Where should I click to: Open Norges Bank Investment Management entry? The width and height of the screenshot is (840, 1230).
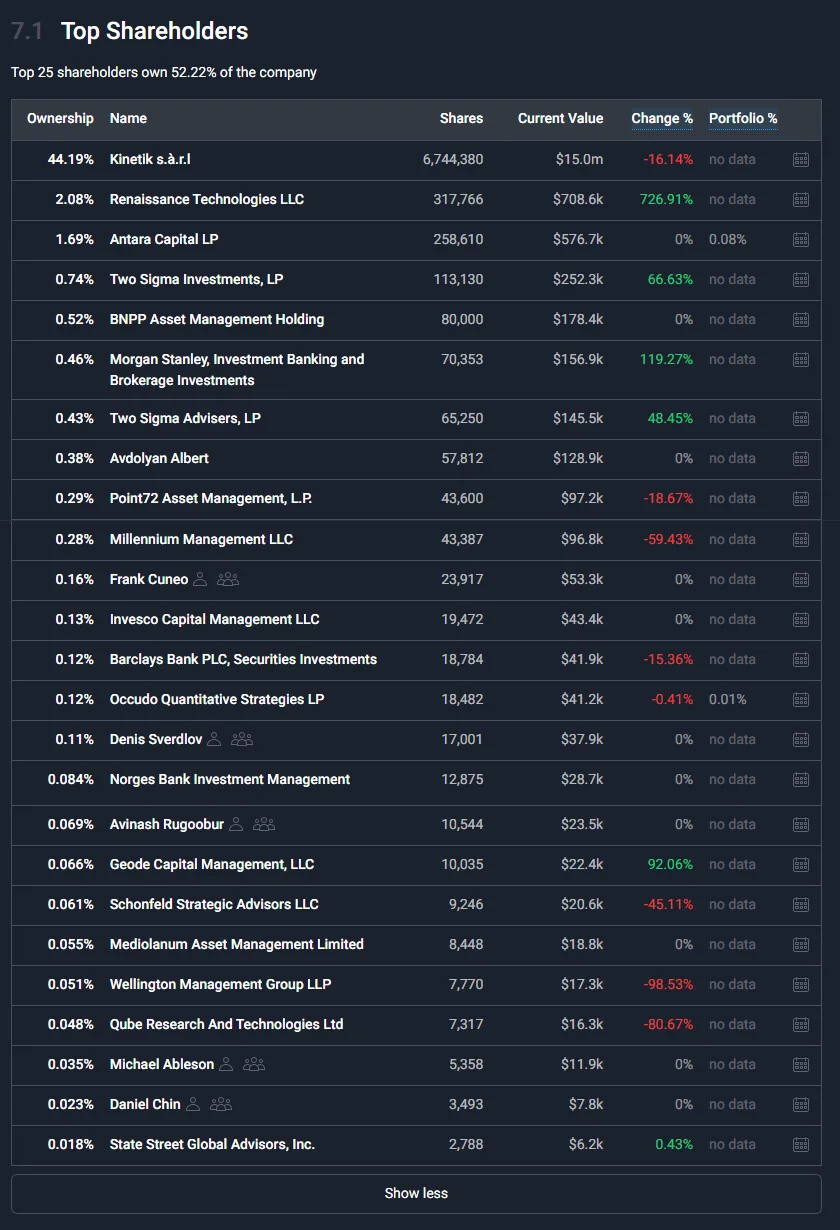[230, 779]
